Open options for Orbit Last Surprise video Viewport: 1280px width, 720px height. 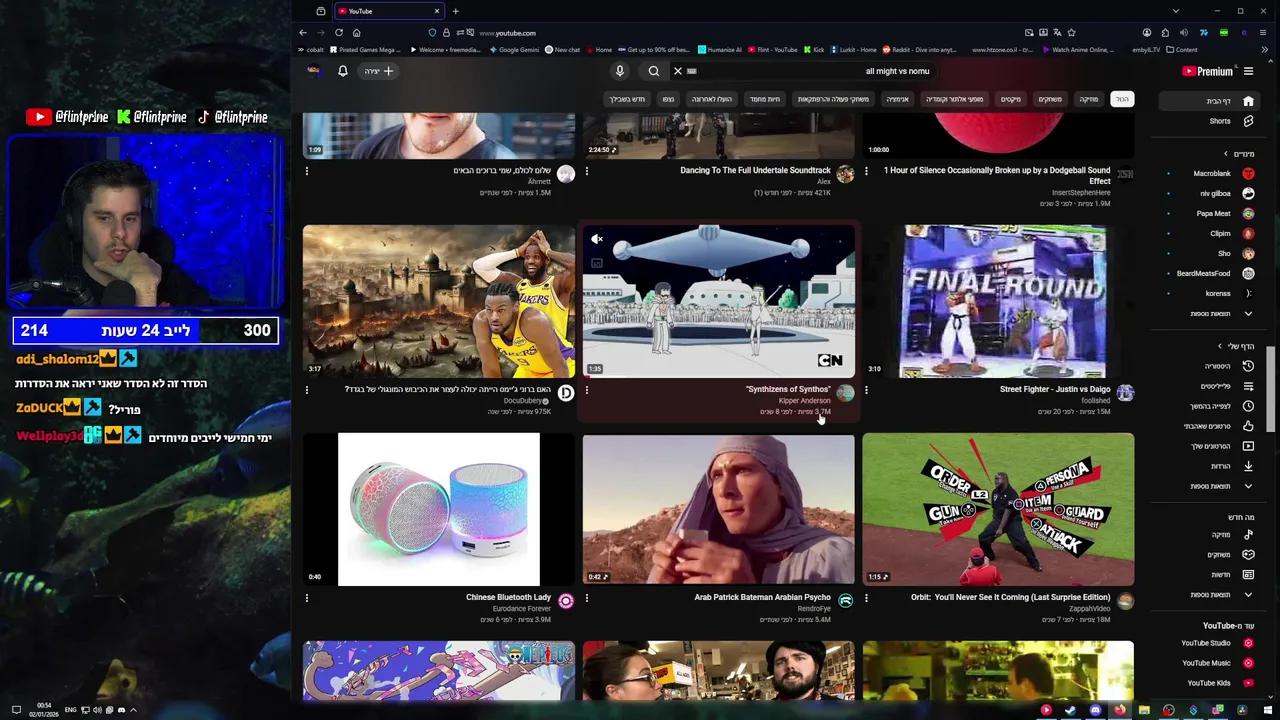point(866,598)
